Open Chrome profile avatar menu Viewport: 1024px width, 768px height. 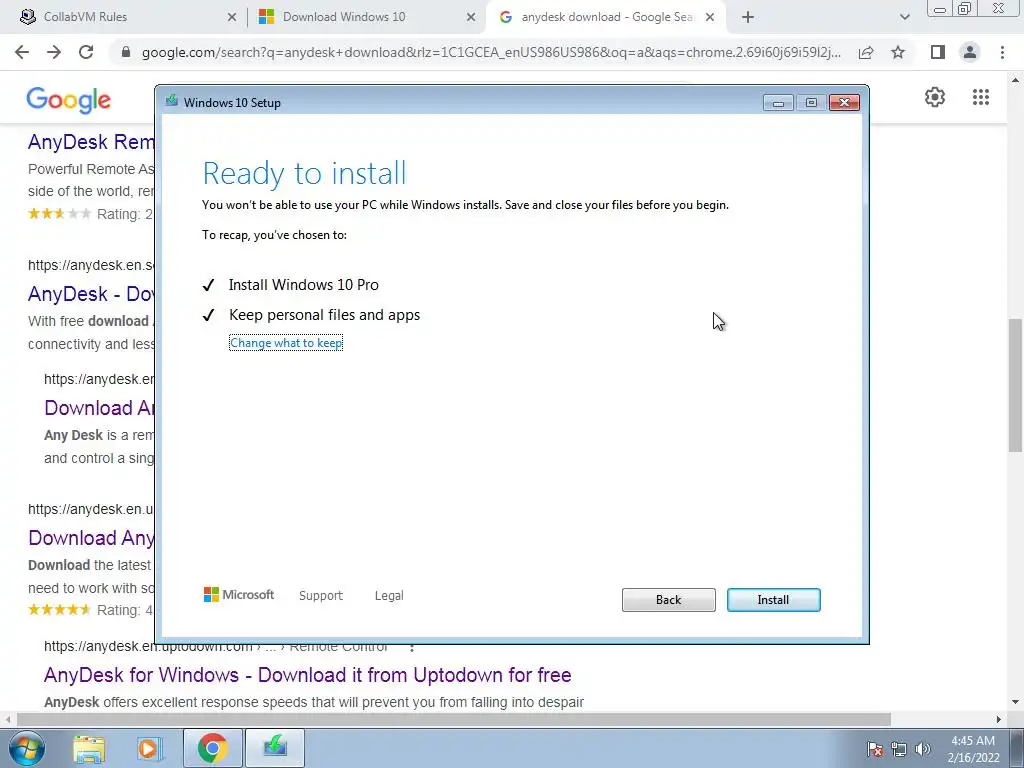point(970,52)
